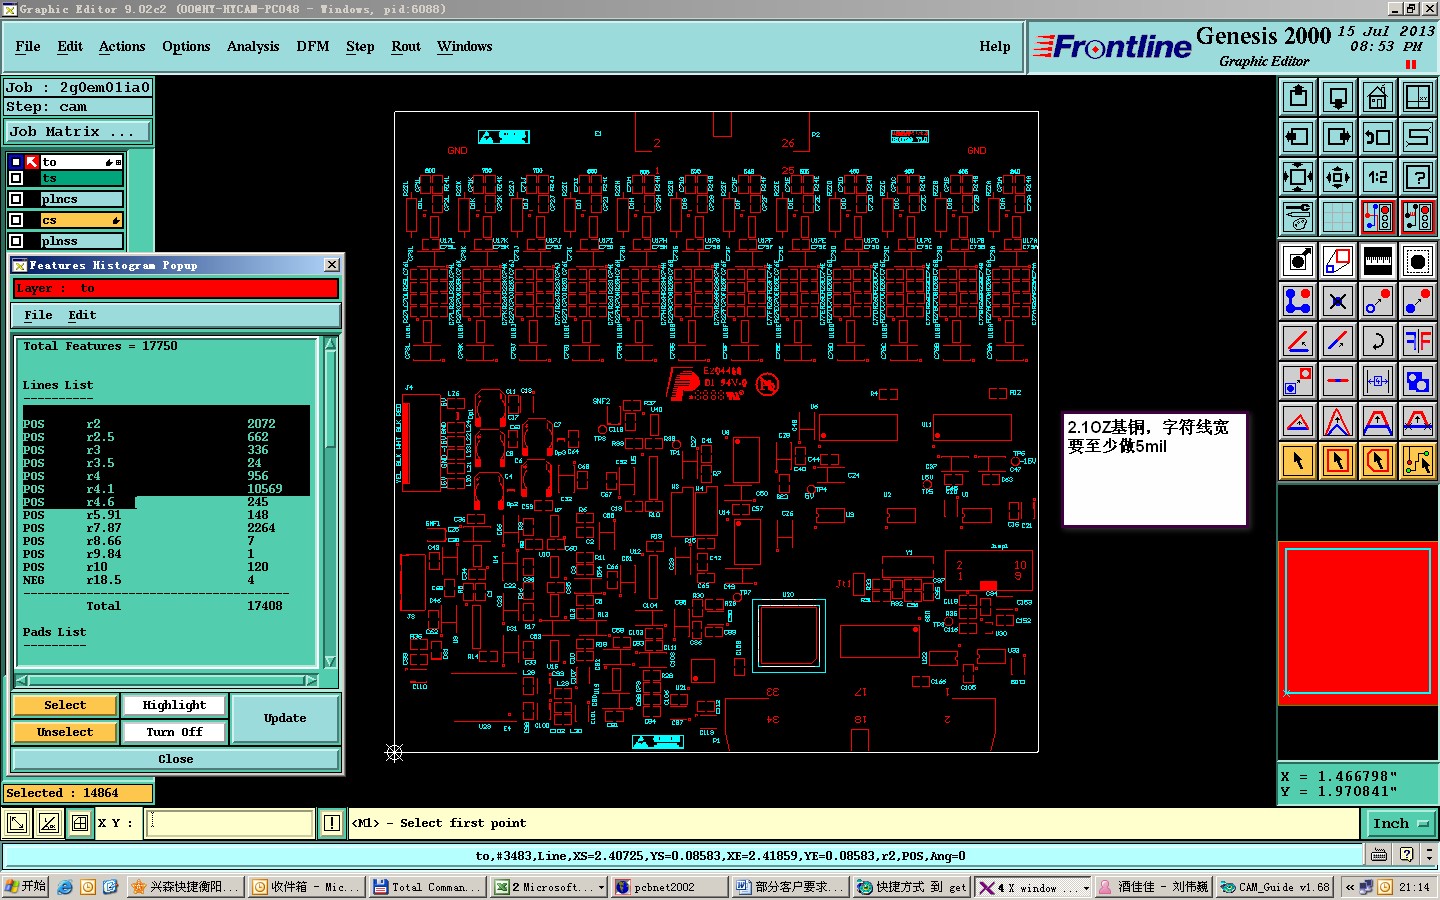Click the diagonal arrows coordinate mode icon
The height and width of the screenshot is (900, 1440).
point(17,823)
